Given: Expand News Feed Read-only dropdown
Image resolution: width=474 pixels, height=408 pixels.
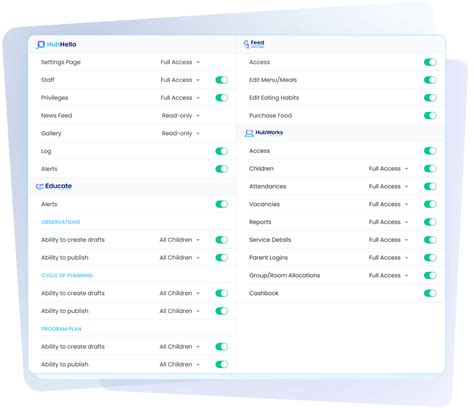Looking at the screenshot, I should pos(181,116).
